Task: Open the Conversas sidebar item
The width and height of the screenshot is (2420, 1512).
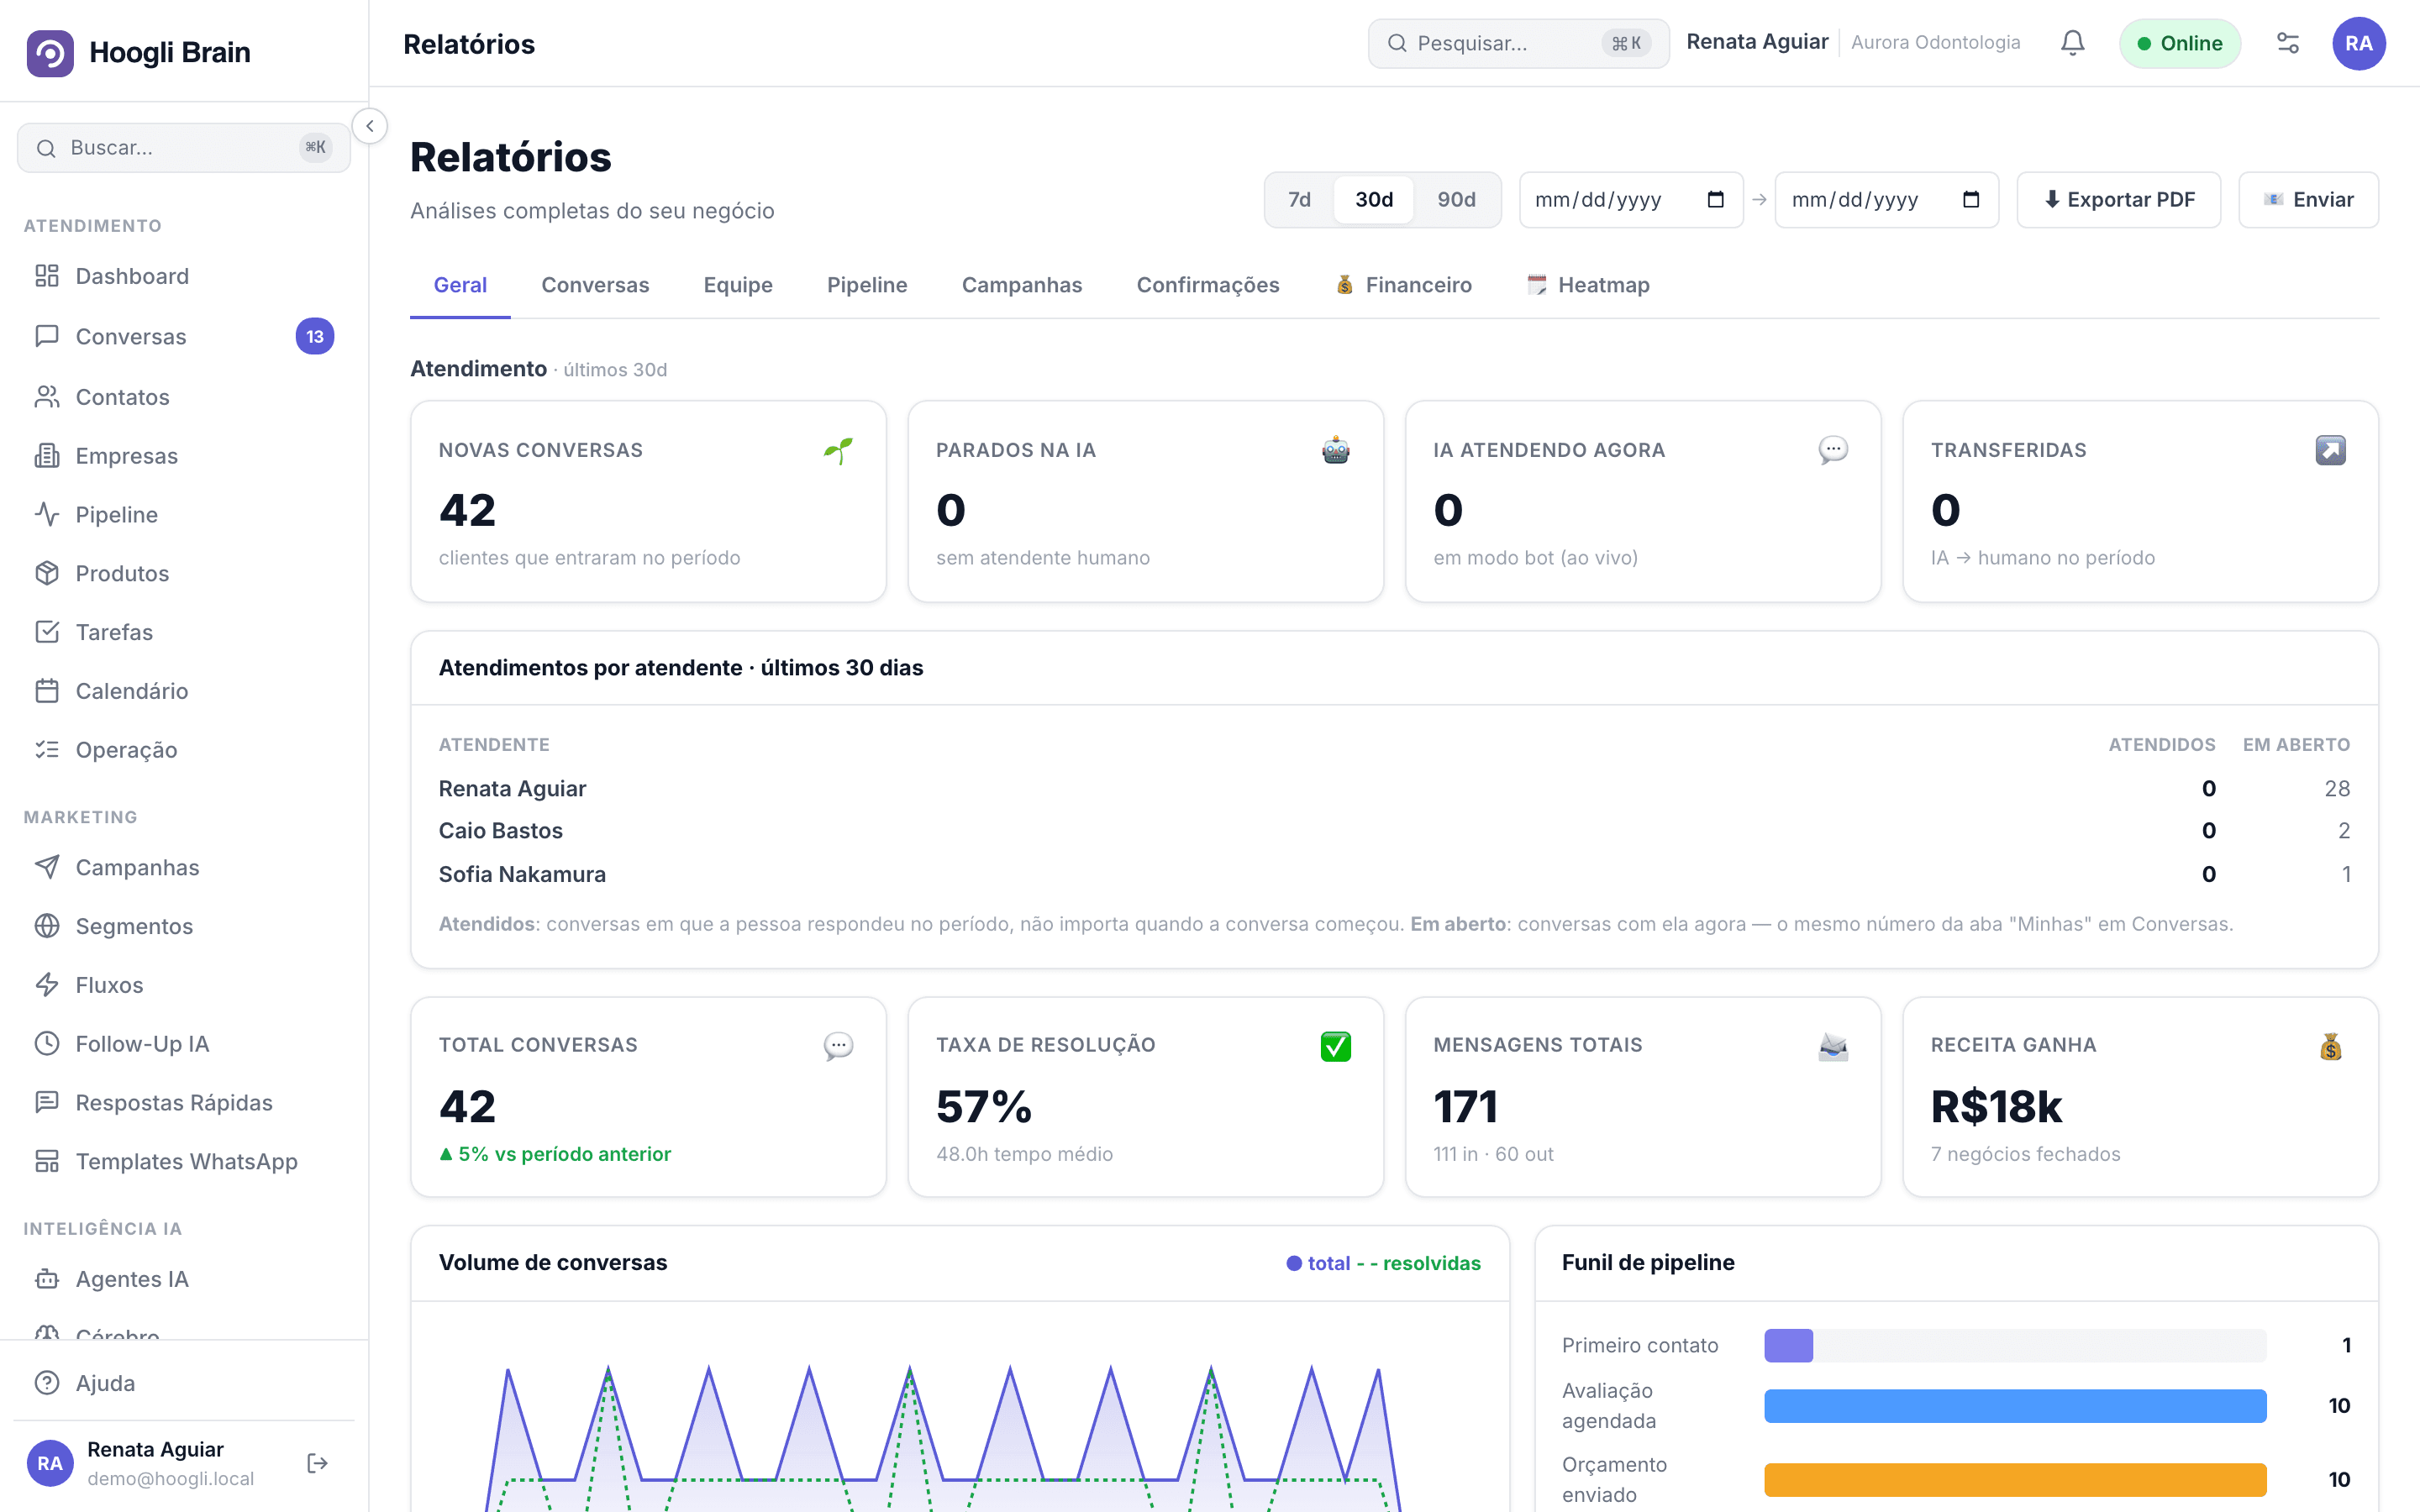Action: [x=184, y=336]
